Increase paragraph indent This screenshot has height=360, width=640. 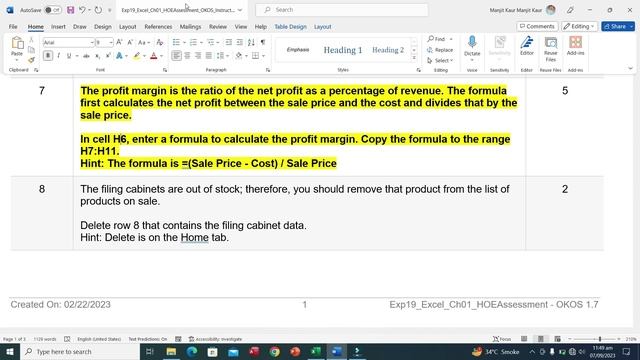coord(240,42)
